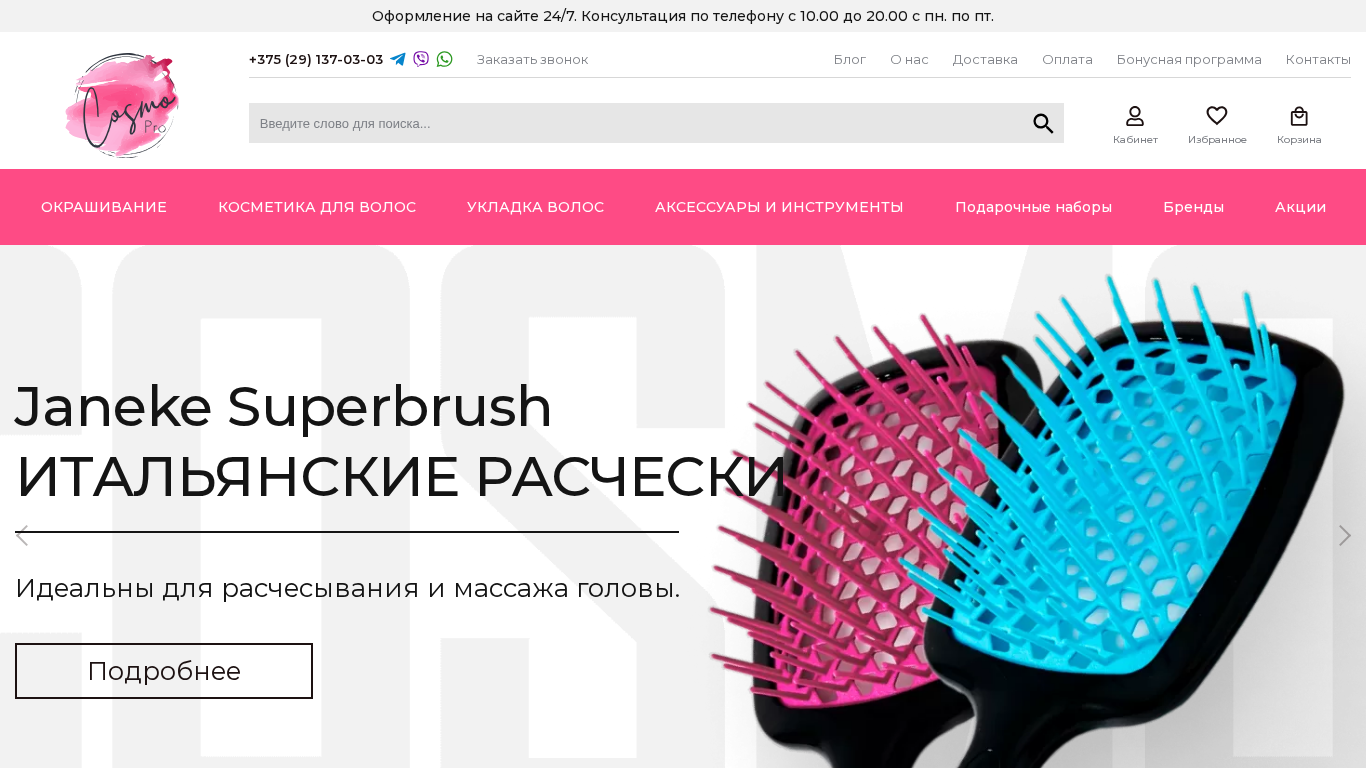Open the Viber contact icon

pos(421,59)
